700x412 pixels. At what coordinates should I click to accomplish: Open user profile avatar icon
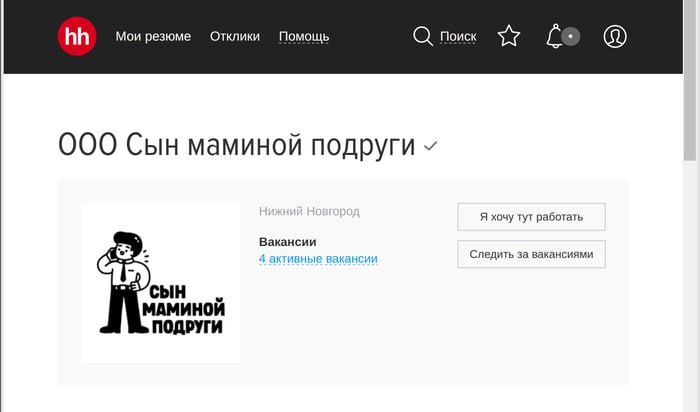[x=615, y=36]
